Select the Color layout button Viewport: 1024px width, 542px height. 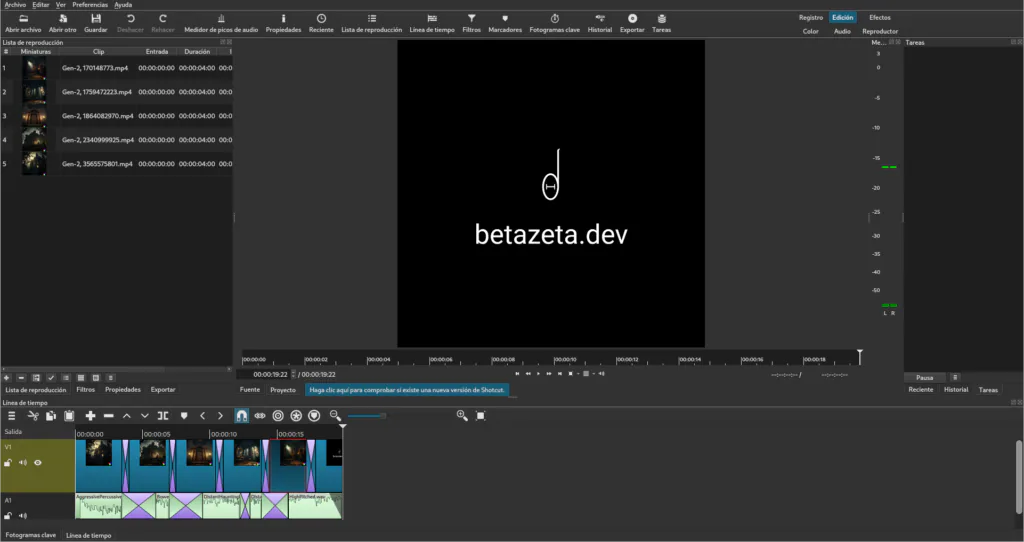point(810,31)
